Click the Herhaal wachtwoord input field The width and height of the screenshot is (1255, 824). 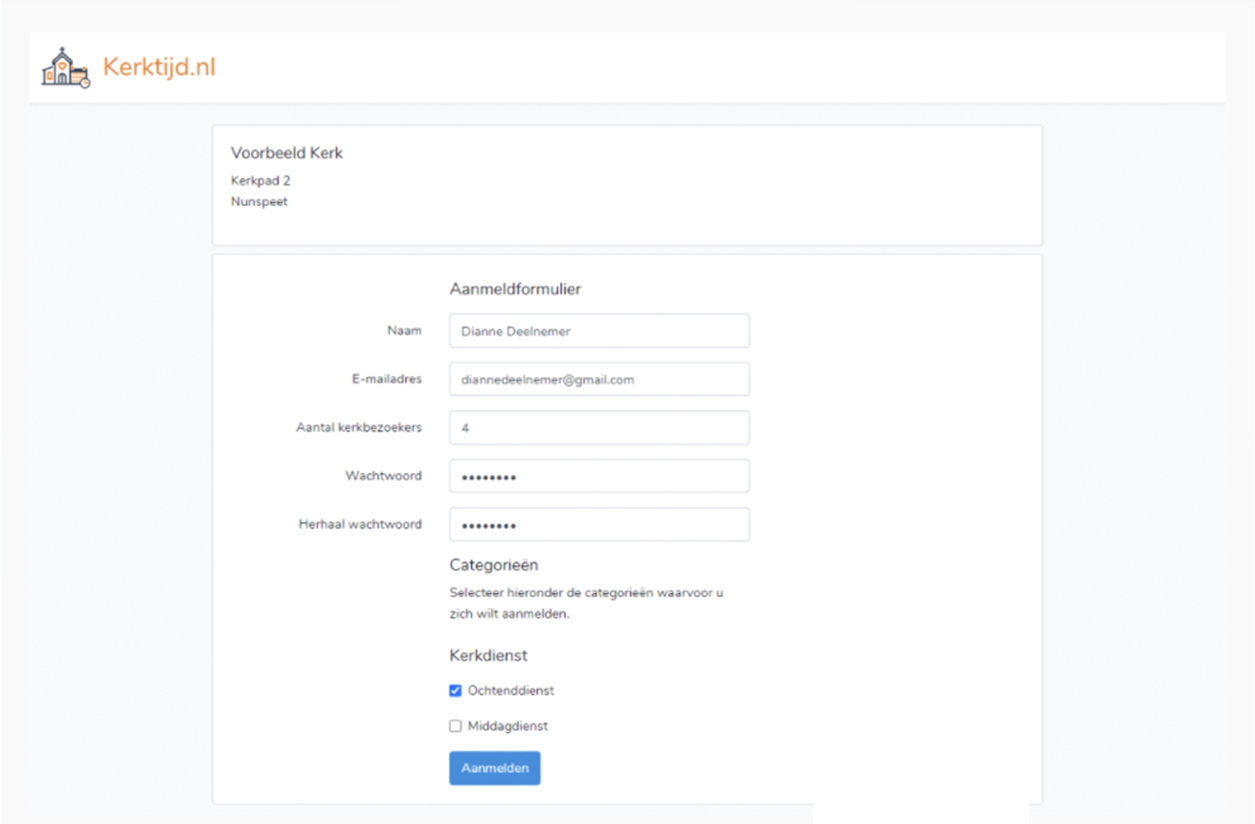point(599,525)
